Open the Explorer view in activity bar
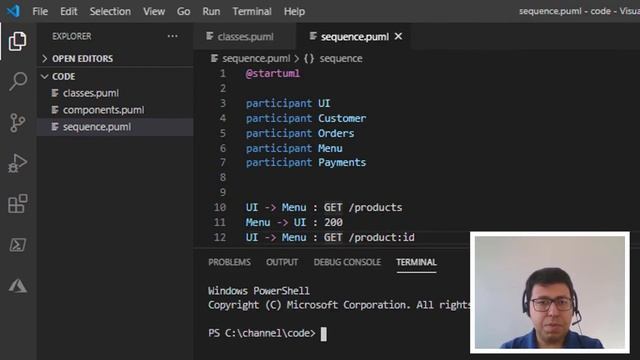Viewport: 640px width, 360px height. pyautogui.click(x=18, y=41)
